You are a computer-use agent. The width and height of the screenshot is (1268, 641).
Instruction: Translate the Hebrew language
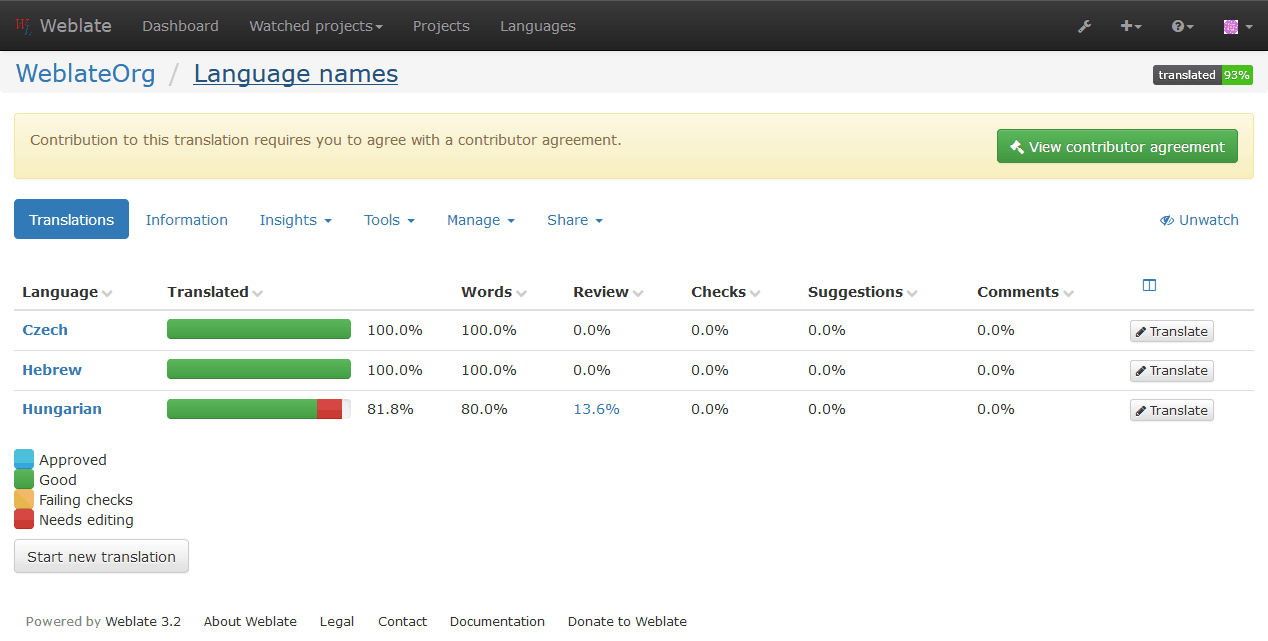pos(1171,371)
